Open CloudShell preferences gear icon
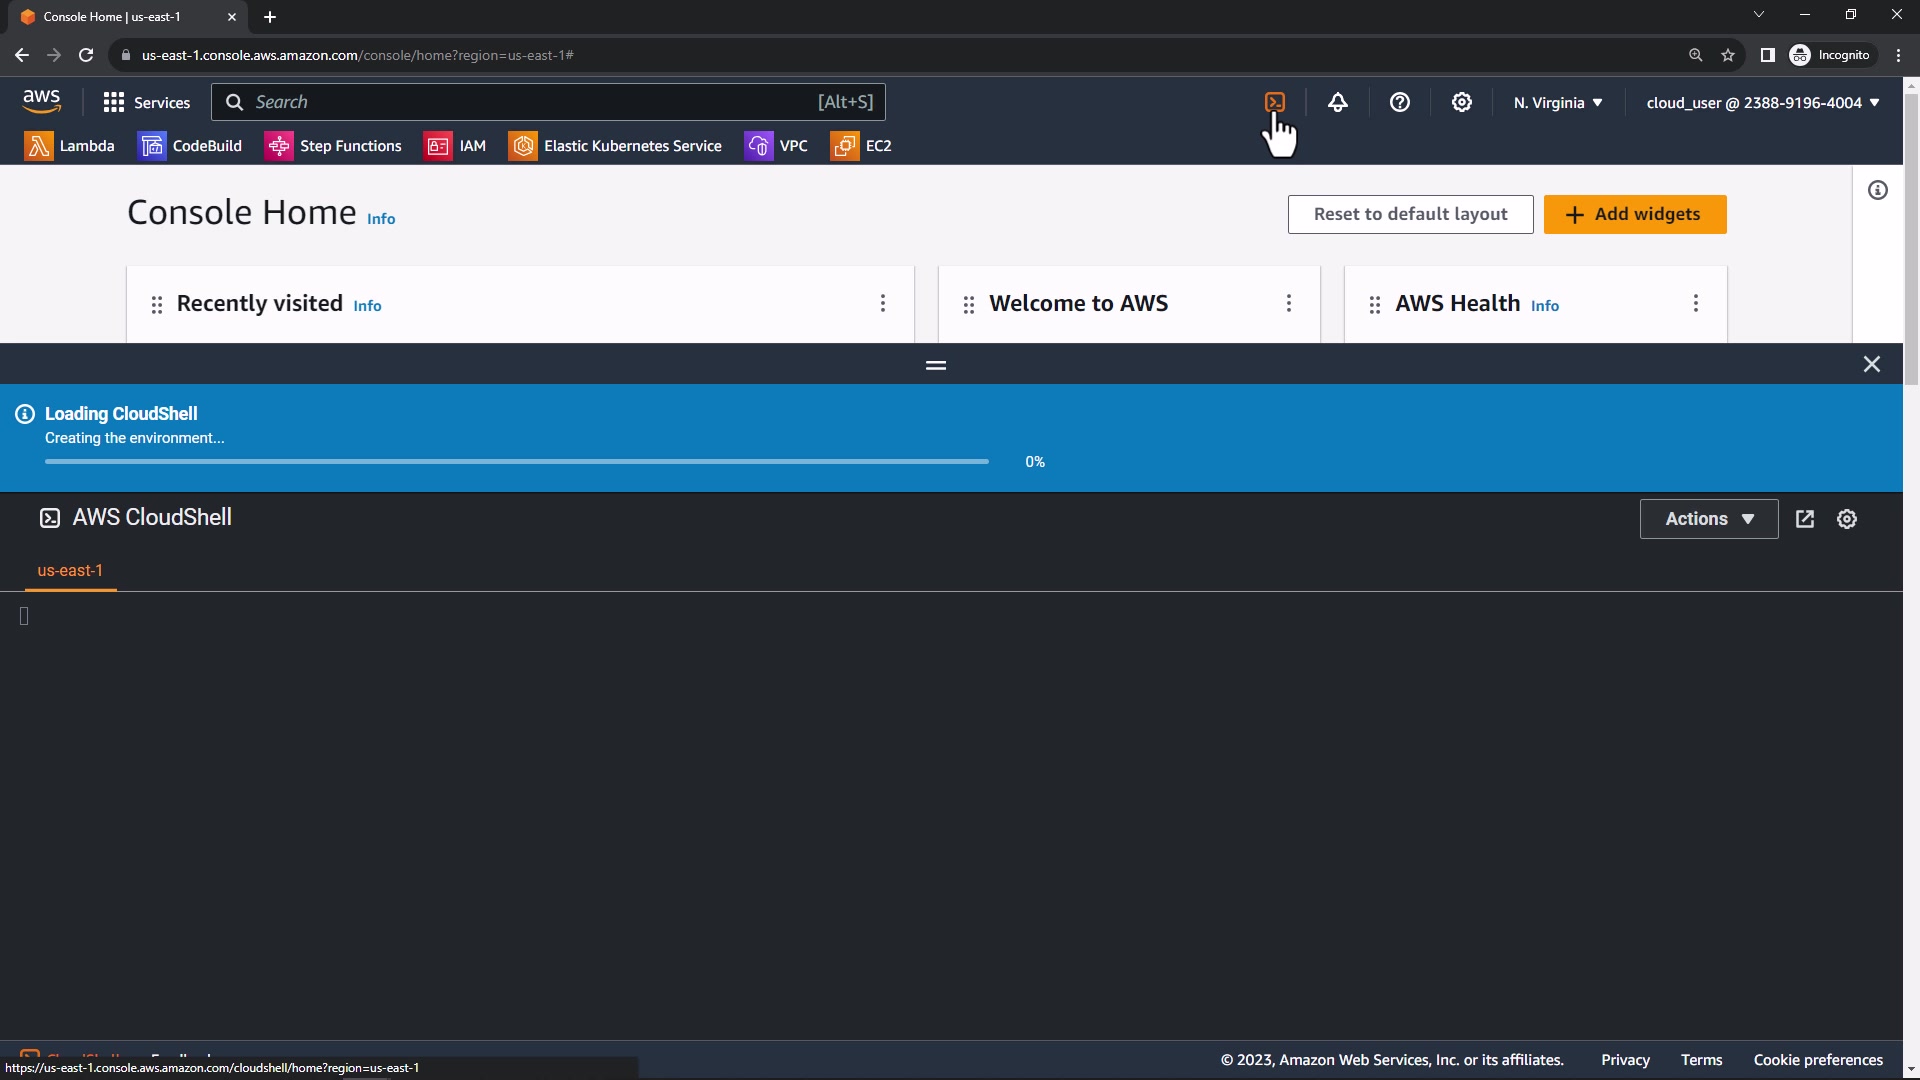The height and width of the screenshot is (1080, 1920). (1846, 519)
